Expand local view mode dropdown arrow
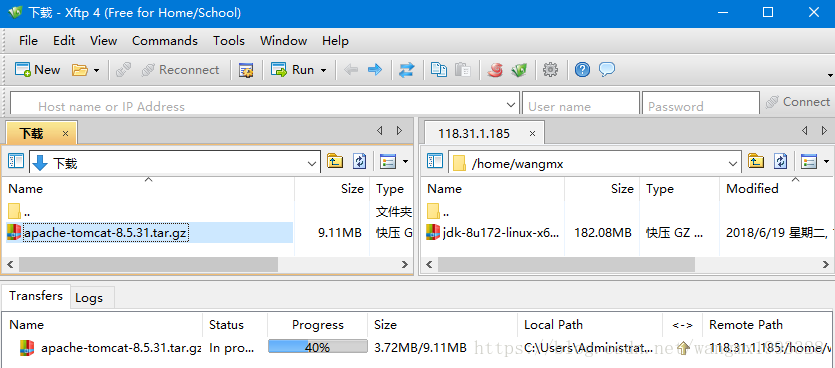 pyautogui.click(x=406, y=162)
